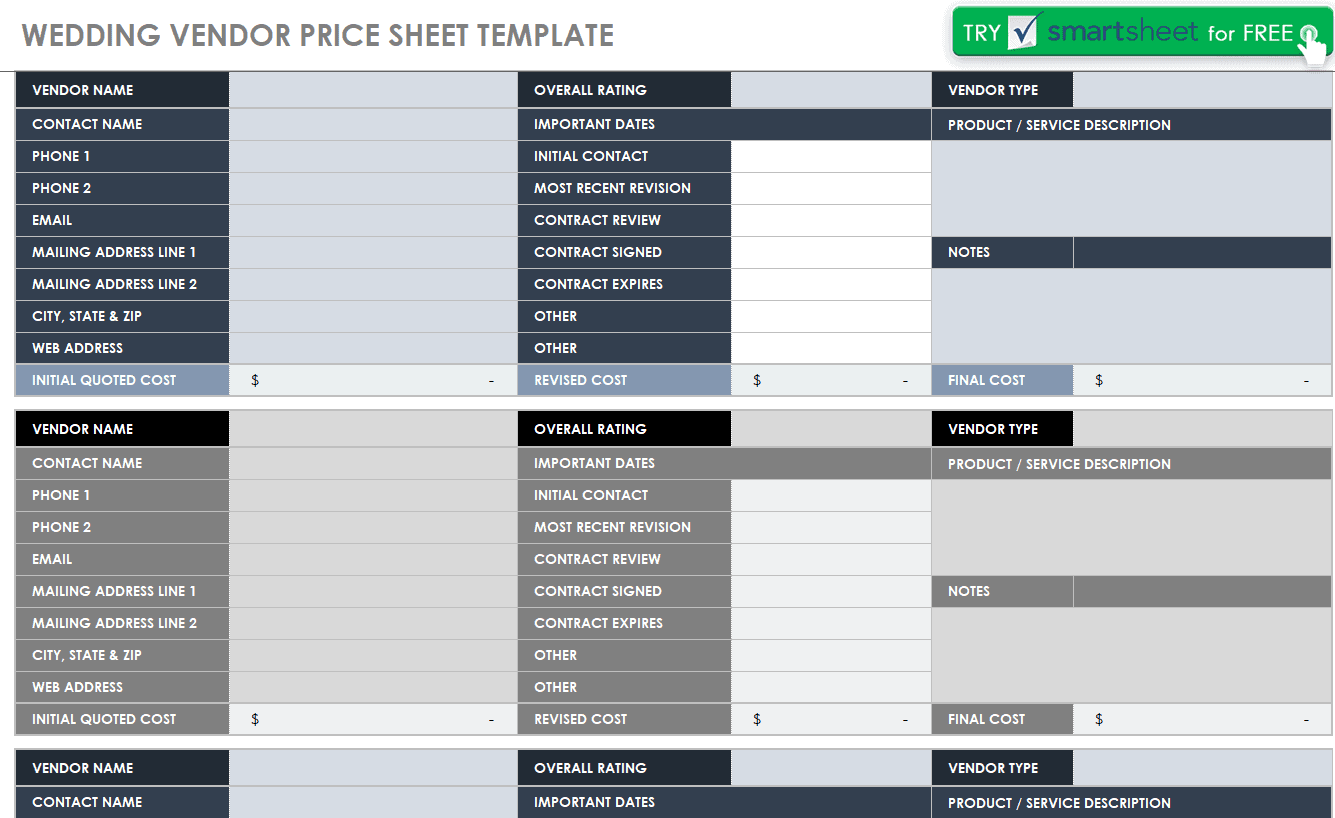Image resolution: width=1335 pixels, height=818 pixels.
Task: Select Initial Contact date cell in blue block
Action: 831,156
